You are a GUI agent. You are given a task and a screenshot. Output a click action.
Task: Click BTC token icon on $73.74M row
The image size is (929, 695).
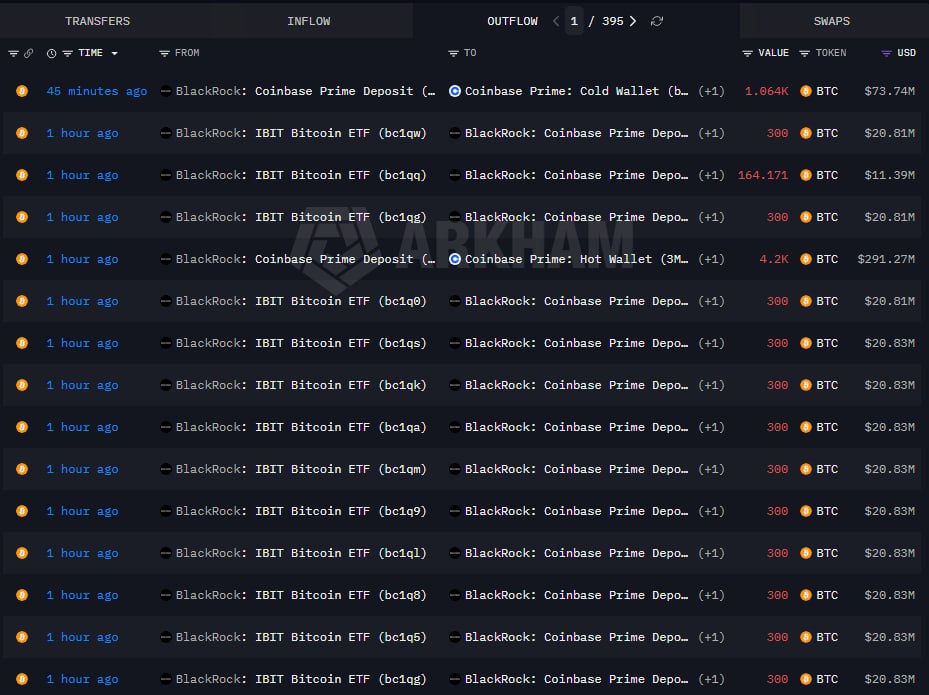pyautogui.click(x=806, y=91)
